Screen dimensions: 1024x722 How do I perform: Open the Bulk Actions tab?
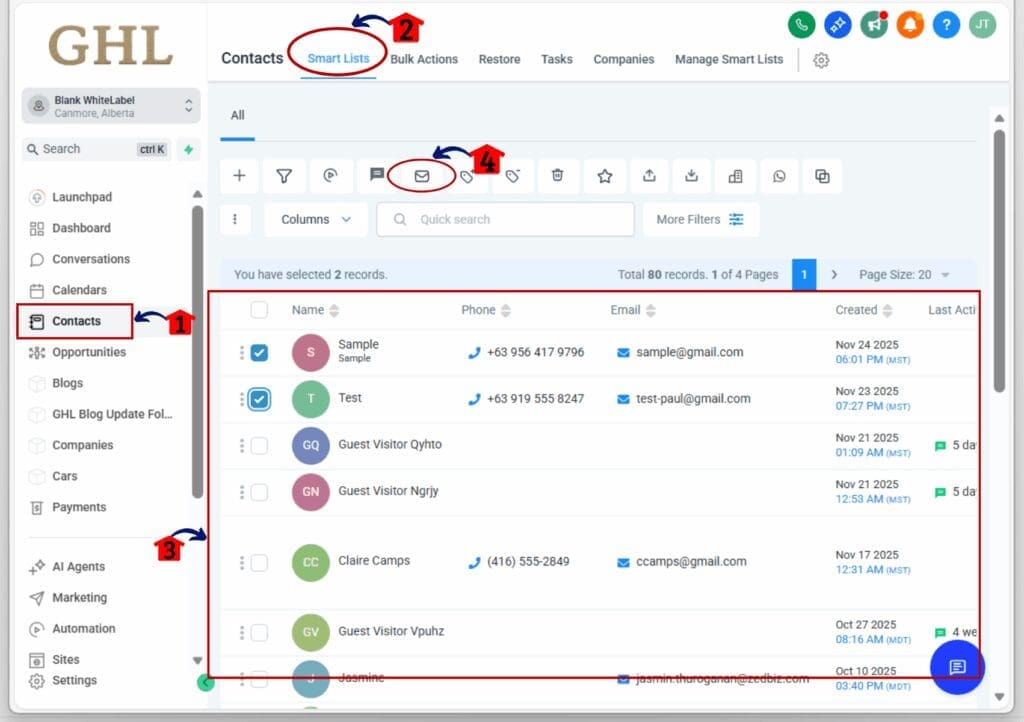point(424,59)
